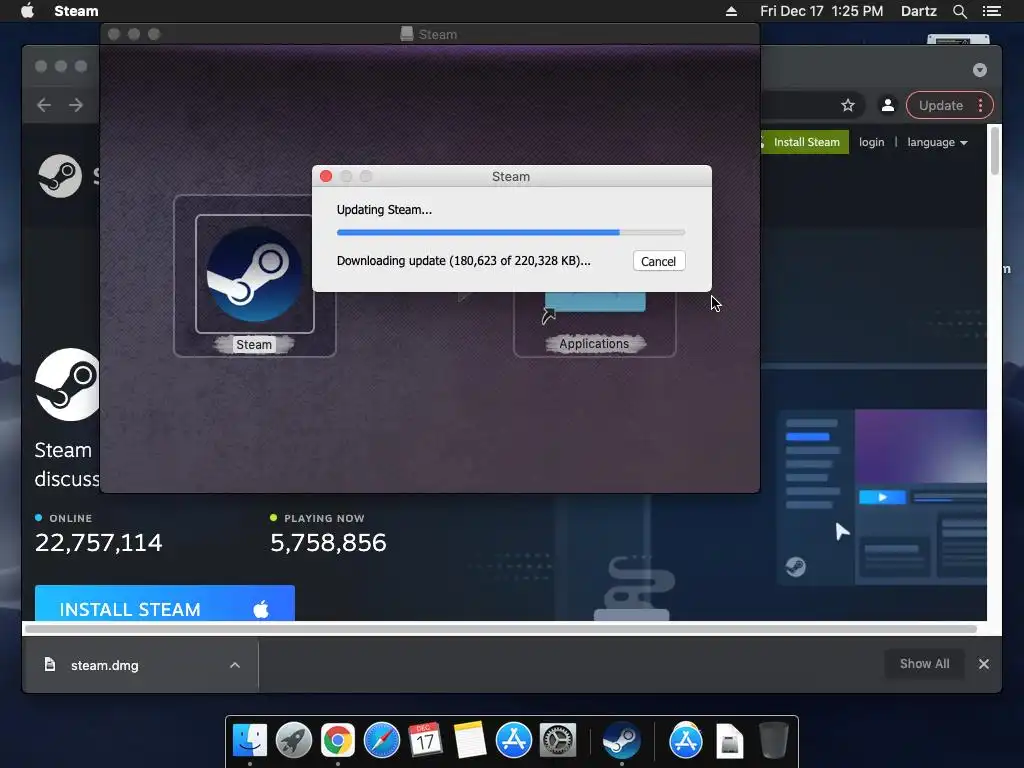Go back in the Chrome browser
The image size is (1024, 768).
(x=44, y=105)
